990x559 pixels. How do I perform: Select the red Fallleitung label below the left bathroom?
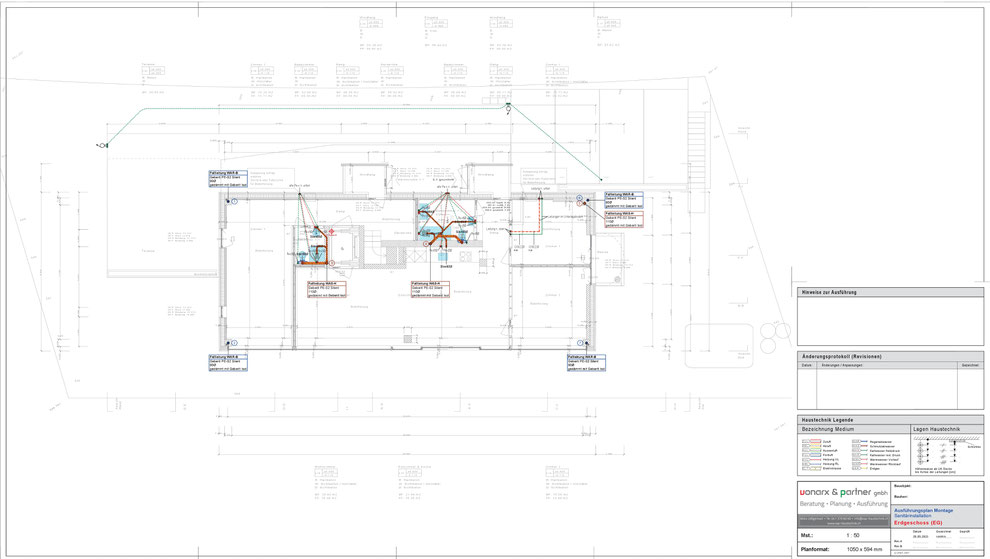pyautogui.click(x=327, y=289)
